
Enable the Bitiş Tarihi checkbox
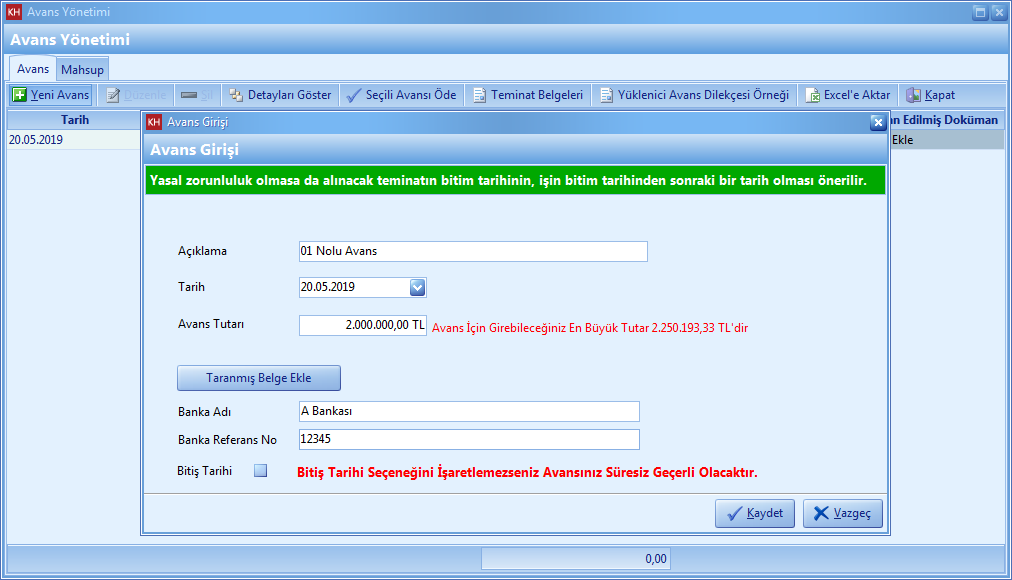click(x=260, y=471)
